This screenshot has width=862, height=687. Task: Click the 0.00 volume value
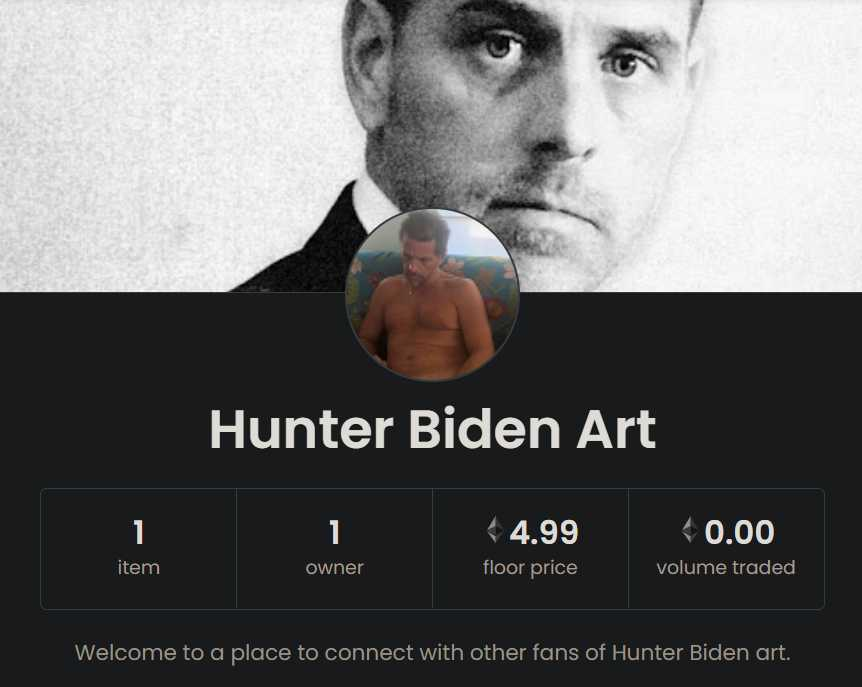[x=739, y=532]
